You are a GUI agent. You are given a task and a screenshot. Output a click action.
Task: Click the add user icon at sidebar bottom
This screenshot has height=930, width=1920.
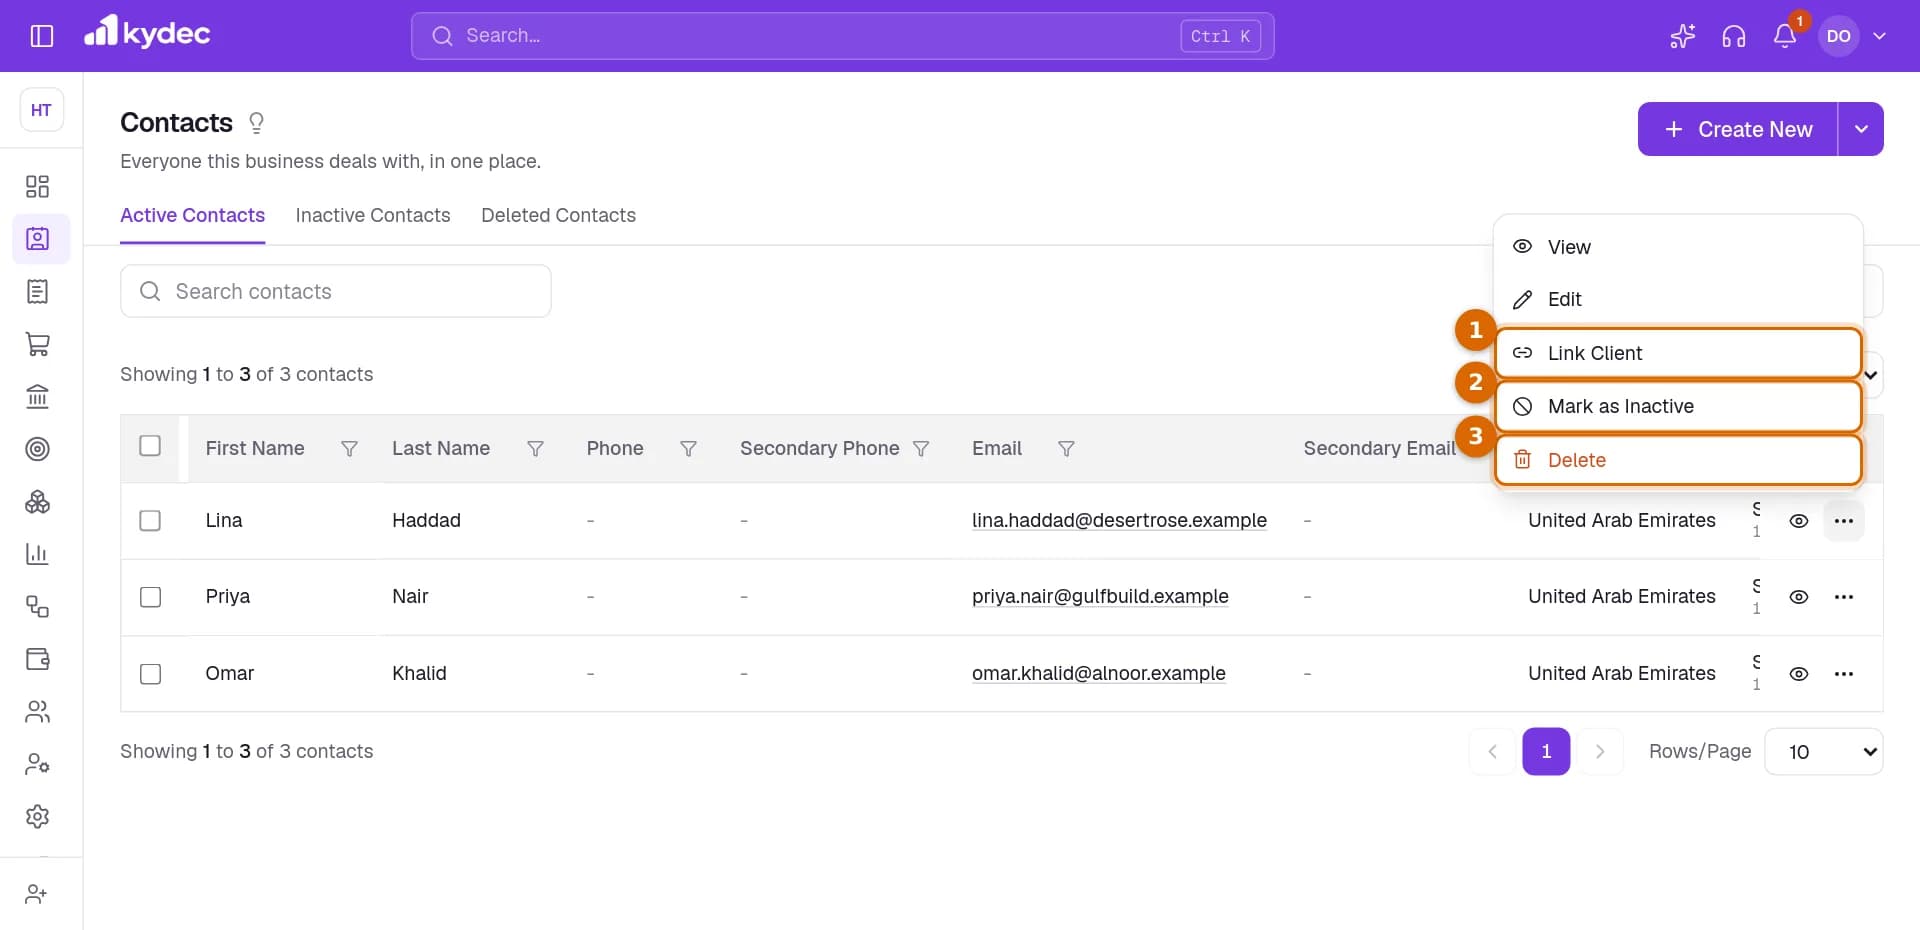pyautogui.click(x=38, y=894)
